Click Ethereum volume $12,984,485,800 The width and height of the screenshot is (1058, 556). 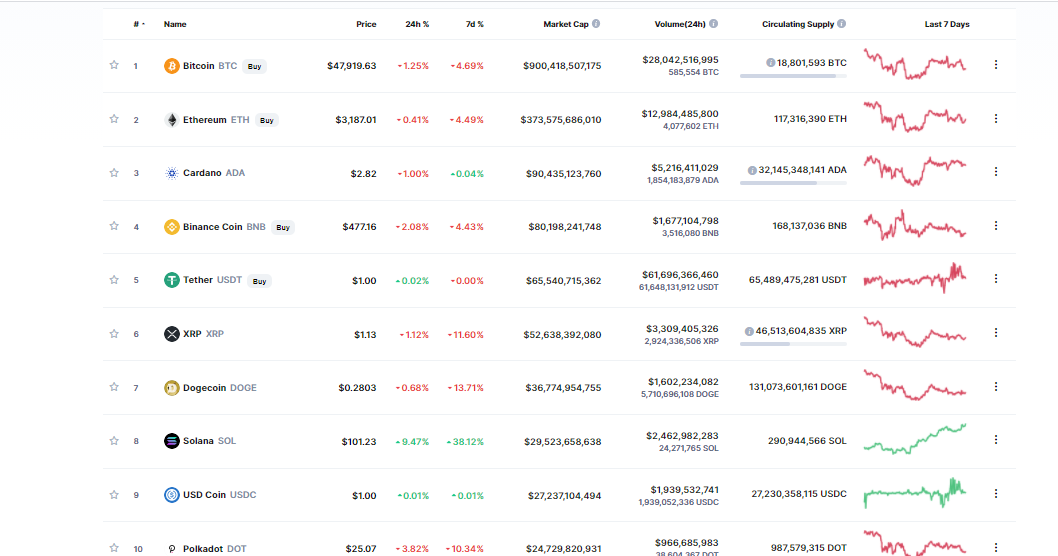coord(680,114)
